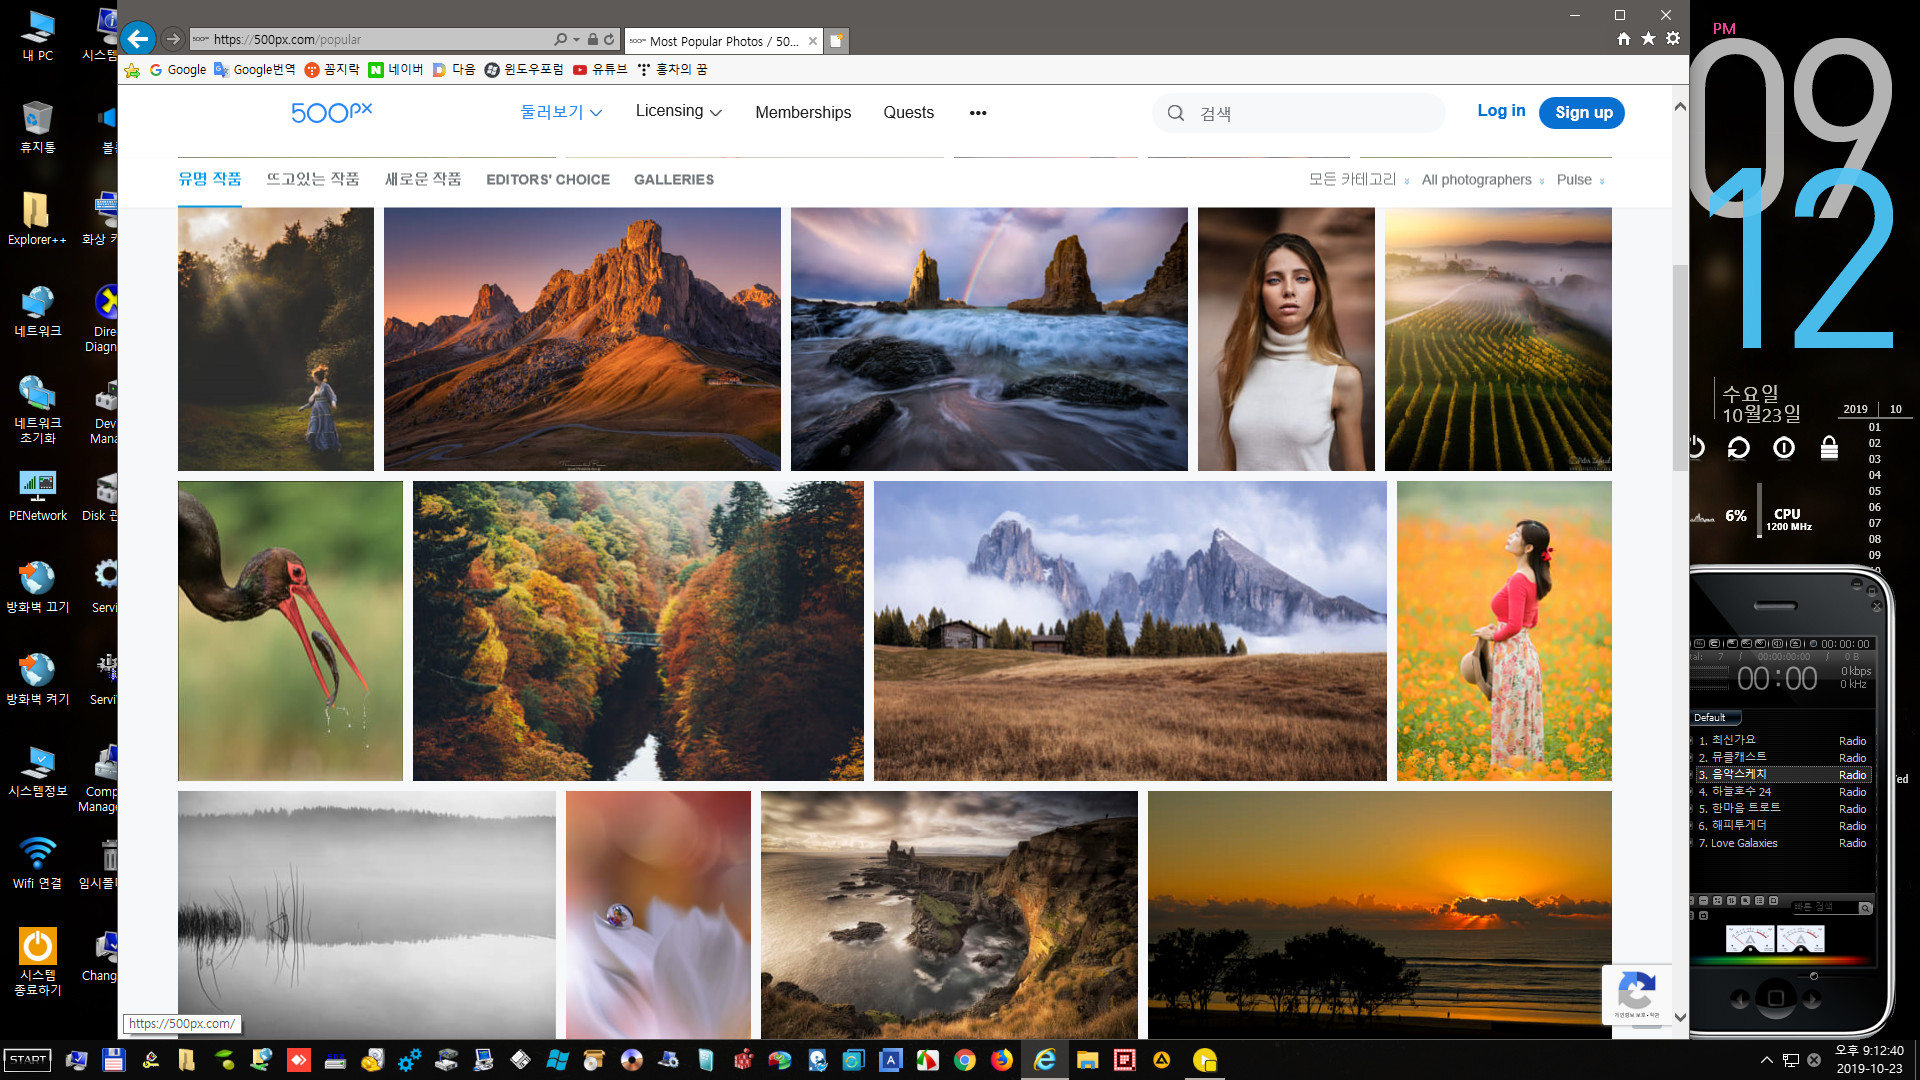The width and height of the screenshot is (1920, 1080).
Task: Show hidden system tray icons
Action: coord(1767,1060)
